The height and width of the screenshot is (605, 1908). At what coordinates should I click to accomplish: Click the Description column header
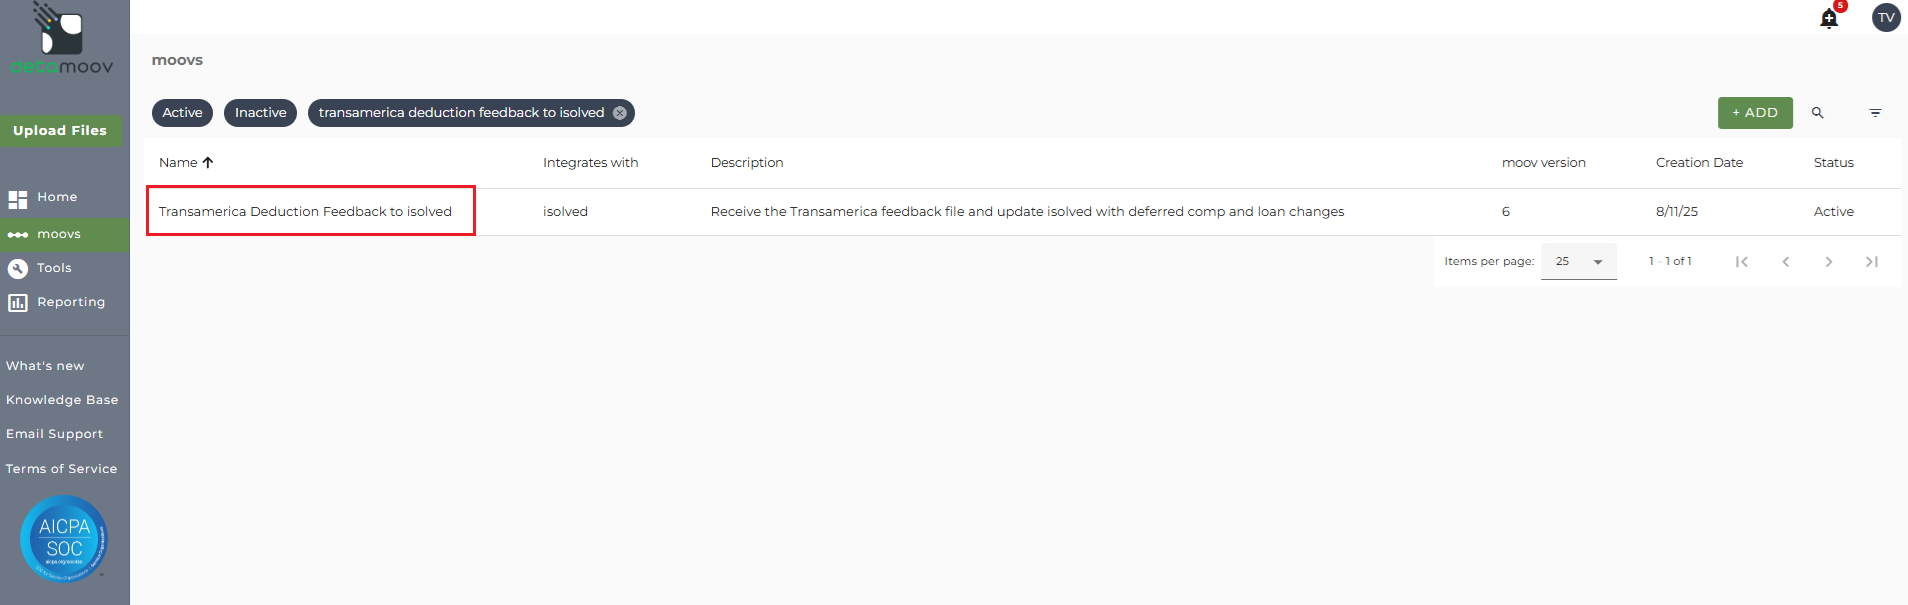point(747,163)
